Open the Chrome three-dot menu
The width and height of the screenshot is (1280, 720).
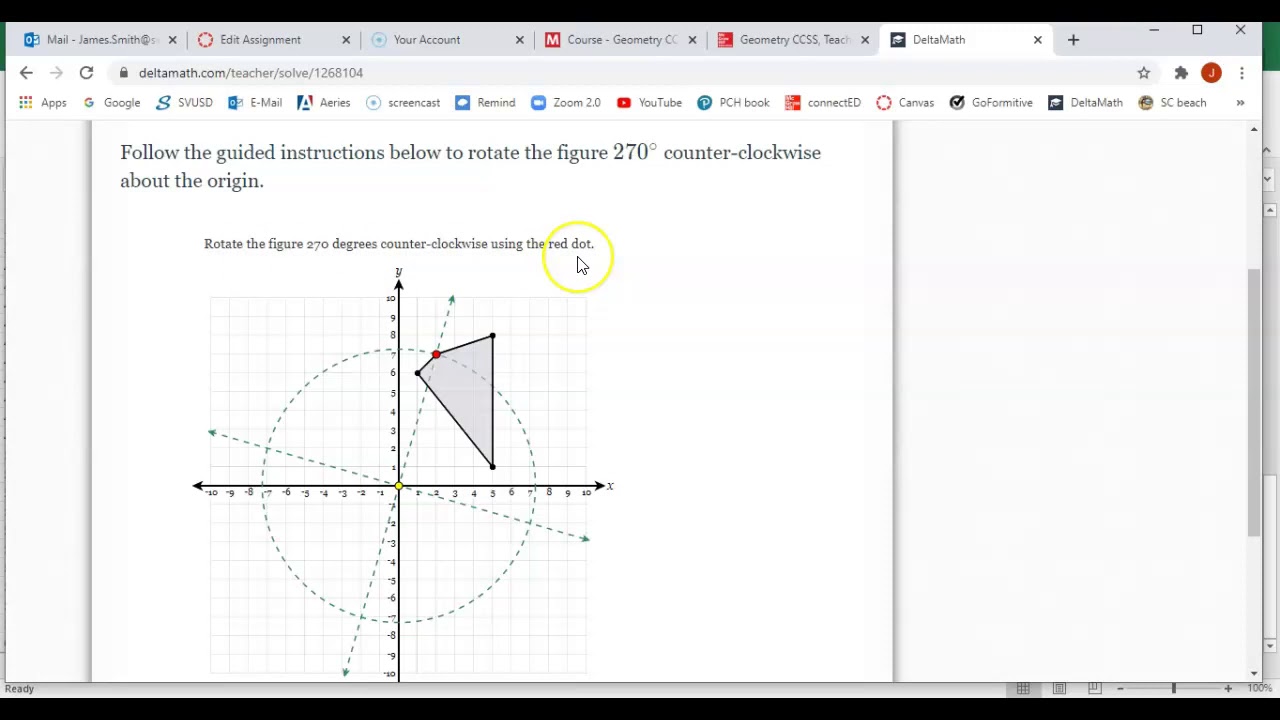pyautogui.click(x=1241, y=73)
